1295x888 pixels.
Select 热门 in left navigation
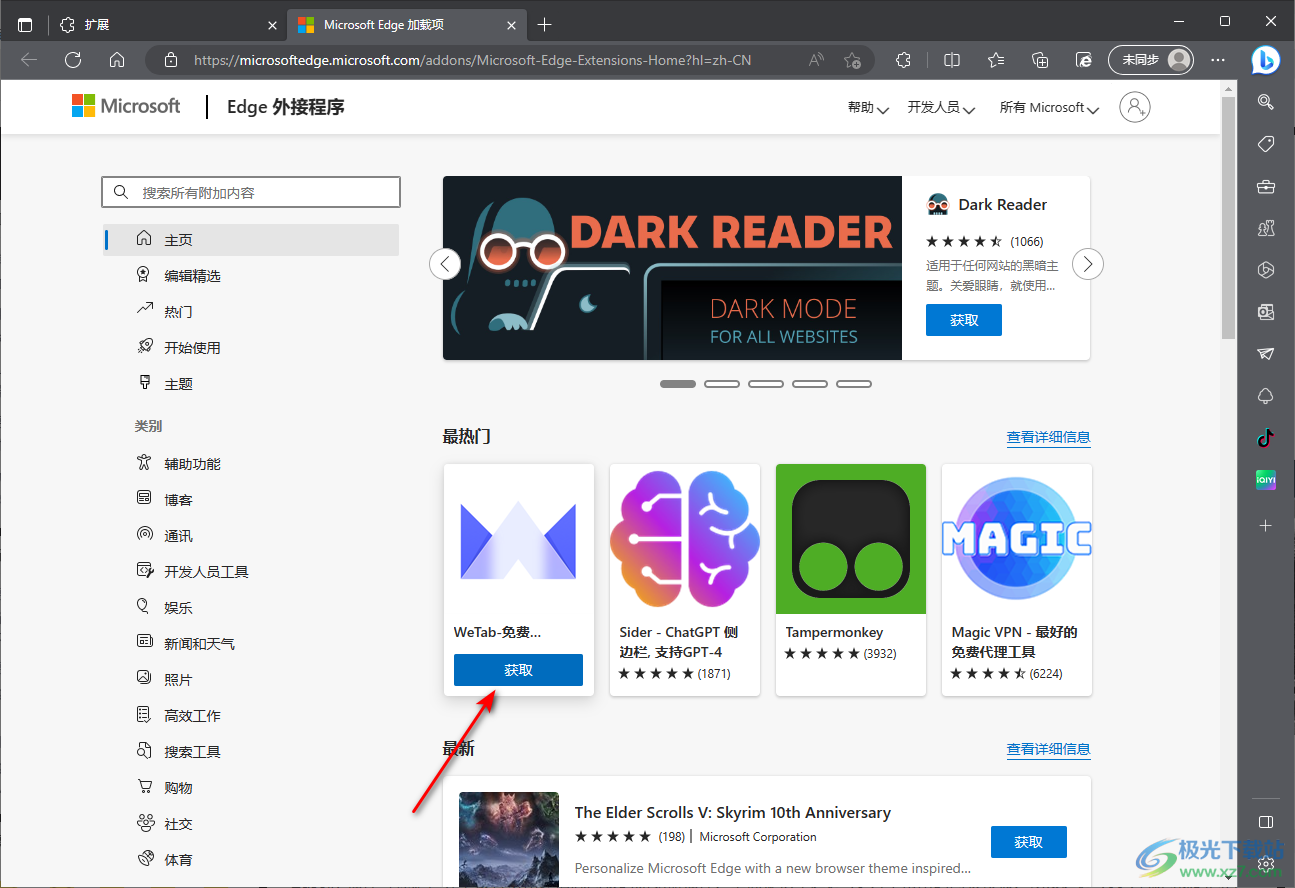pyautogui.click(x=251, y=312)
